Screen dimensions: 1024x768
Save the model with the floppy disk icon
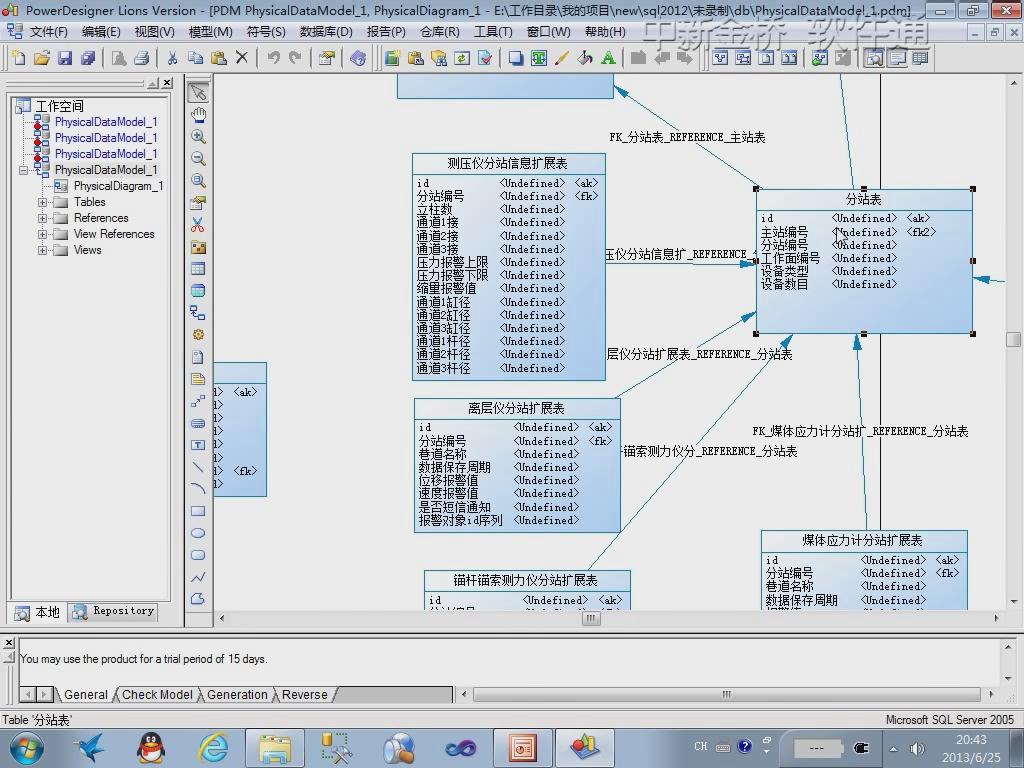pyautogui.click(x=65, y=58)
